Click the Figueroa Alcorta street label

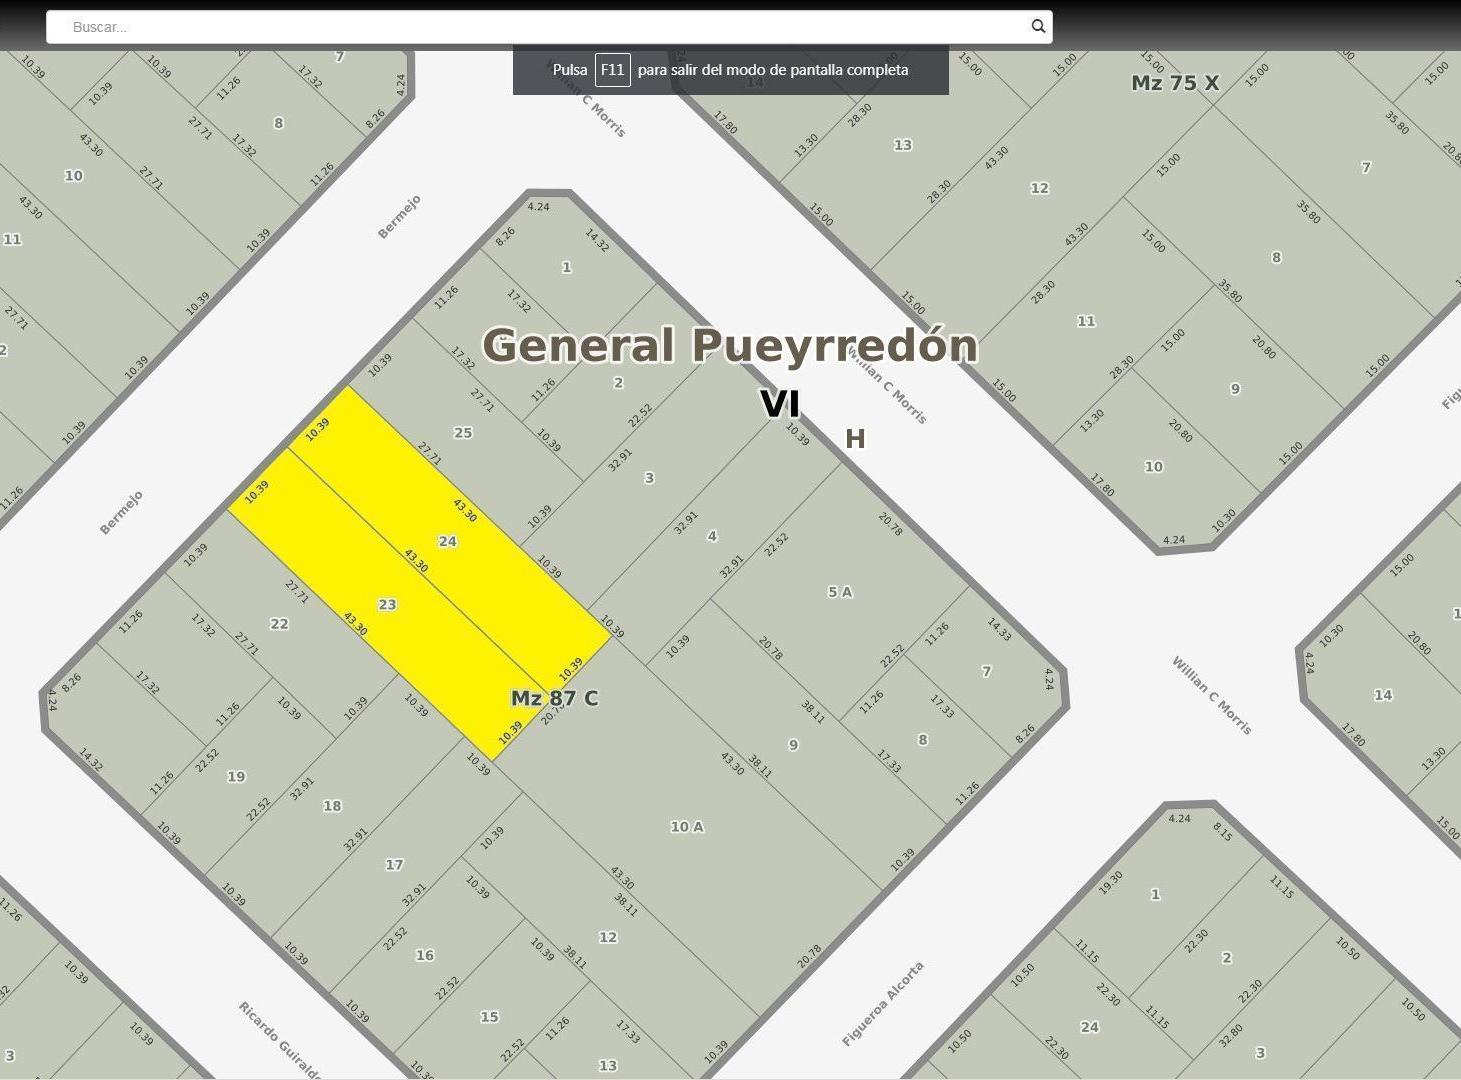tap(883, 1003)
